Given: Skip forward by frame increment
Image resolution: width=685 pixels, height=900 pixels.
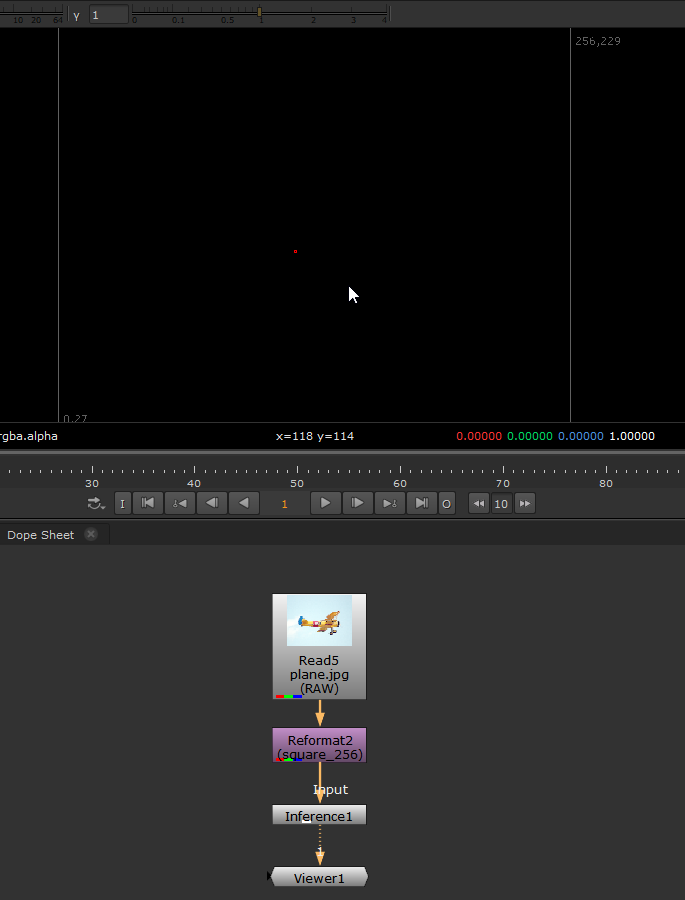Looking at the screenshot, I should [x=524, y=503].
